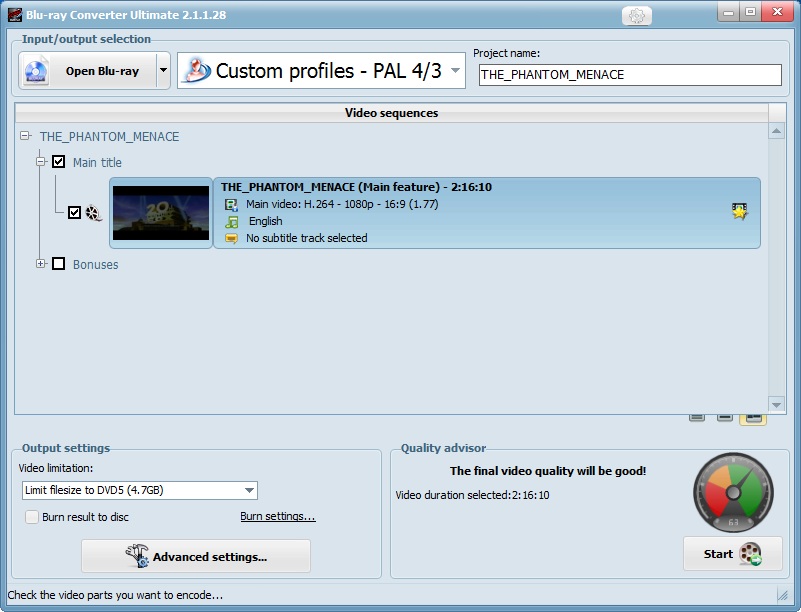Click the tools icon on Advanced settings
Screen dimensions: 801x612
(137, 556)
